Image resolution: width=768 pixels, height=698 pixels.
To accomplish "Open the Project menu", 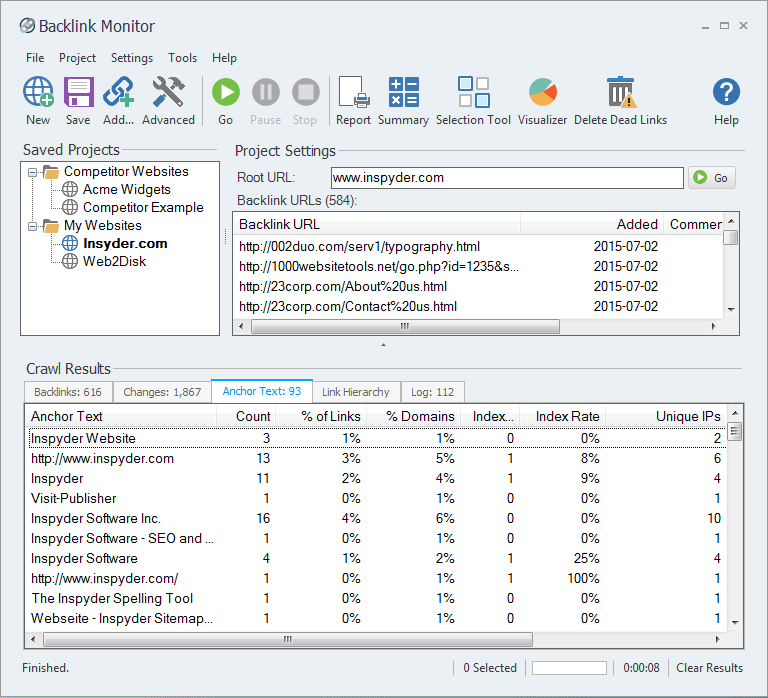I will tap(77, 58).
